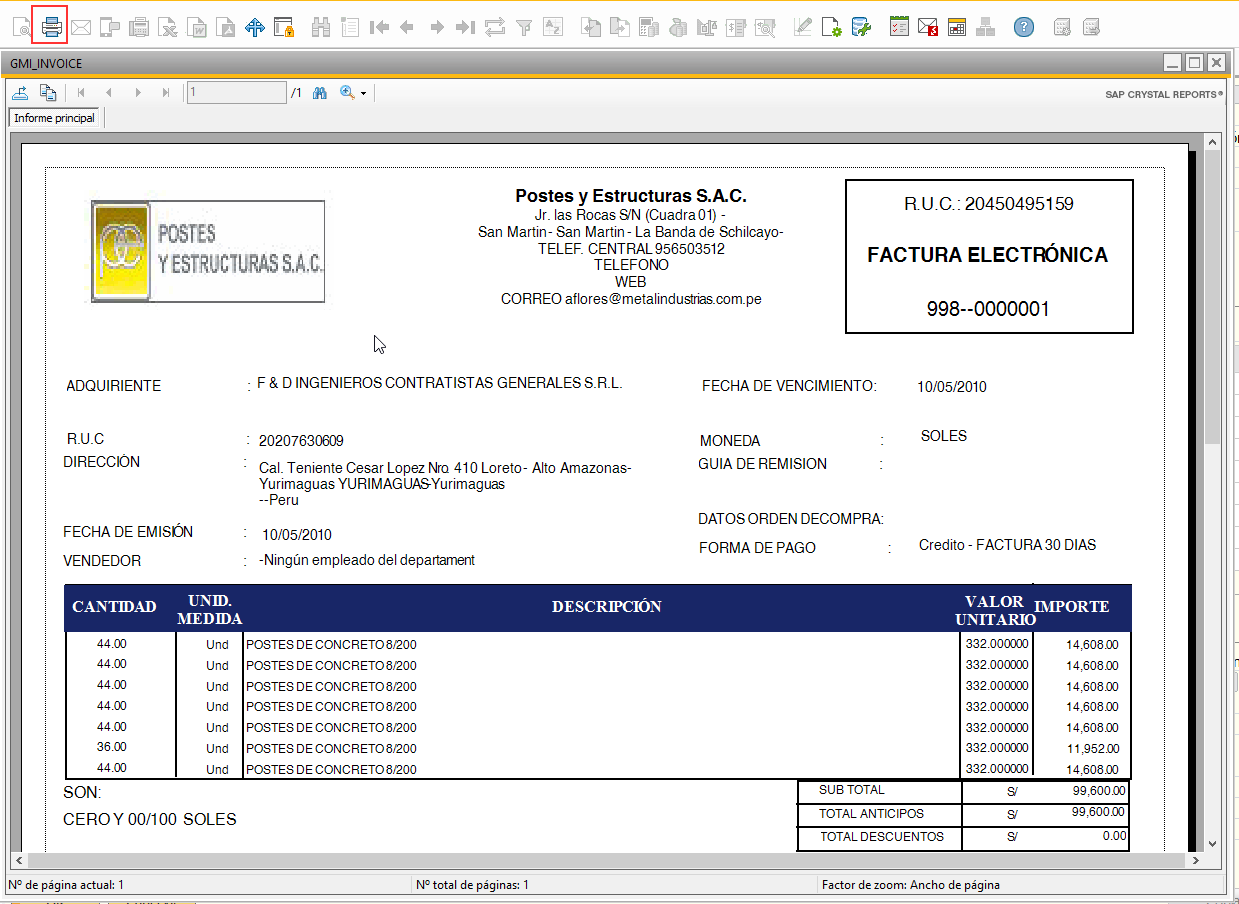Click the Find Text binoculars in report viewer
Screen dimensions: 1239x904
coord(320,93)
